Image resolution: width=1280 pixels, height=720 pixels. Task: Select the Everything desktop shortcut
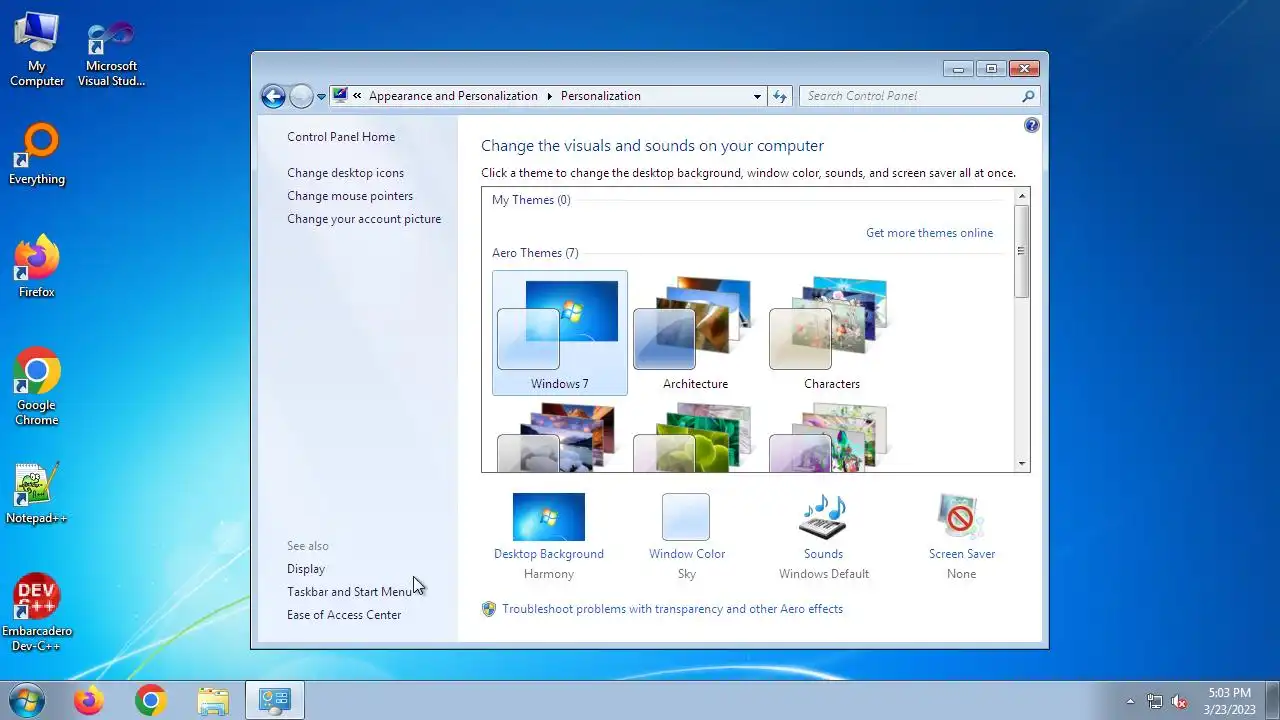(37, 155)
